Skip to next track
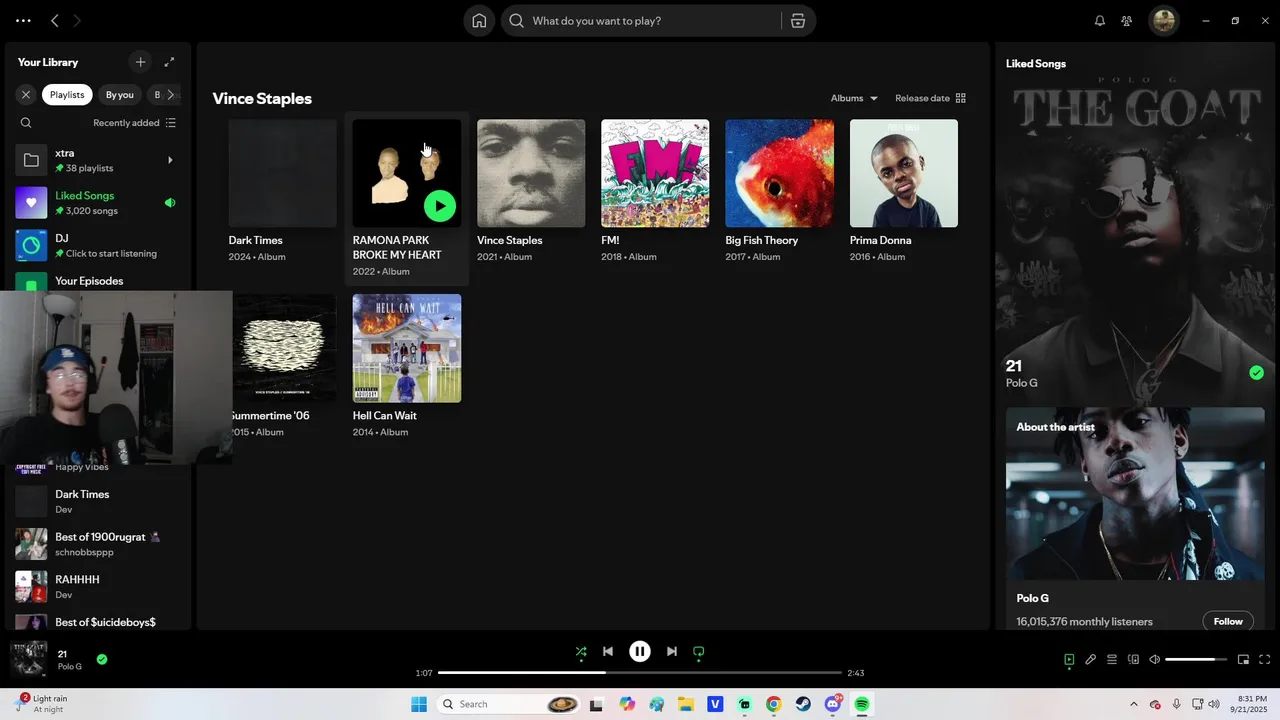1280x720 pixels. (672, 652)
